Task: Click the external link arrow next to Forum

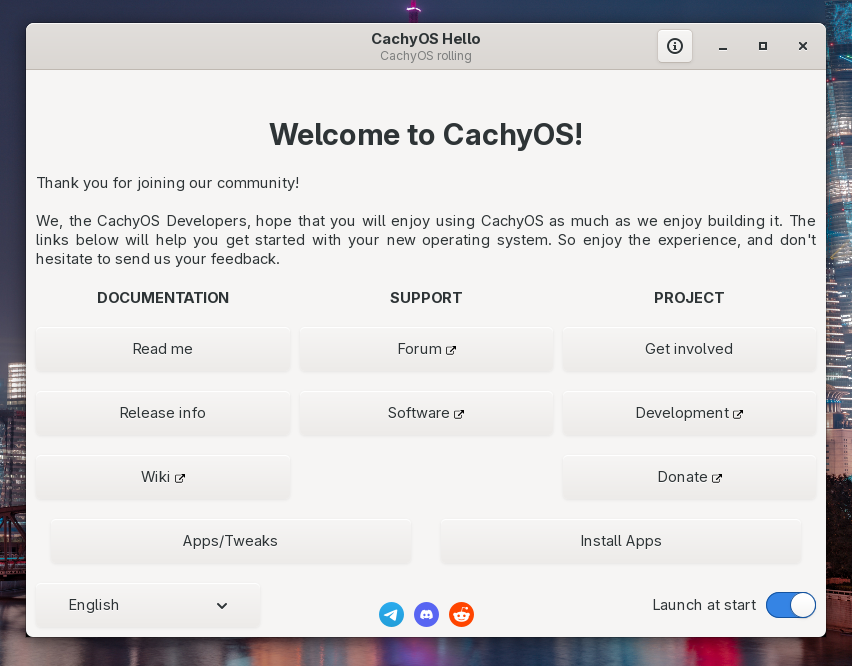Action: (x=449, y=349)
